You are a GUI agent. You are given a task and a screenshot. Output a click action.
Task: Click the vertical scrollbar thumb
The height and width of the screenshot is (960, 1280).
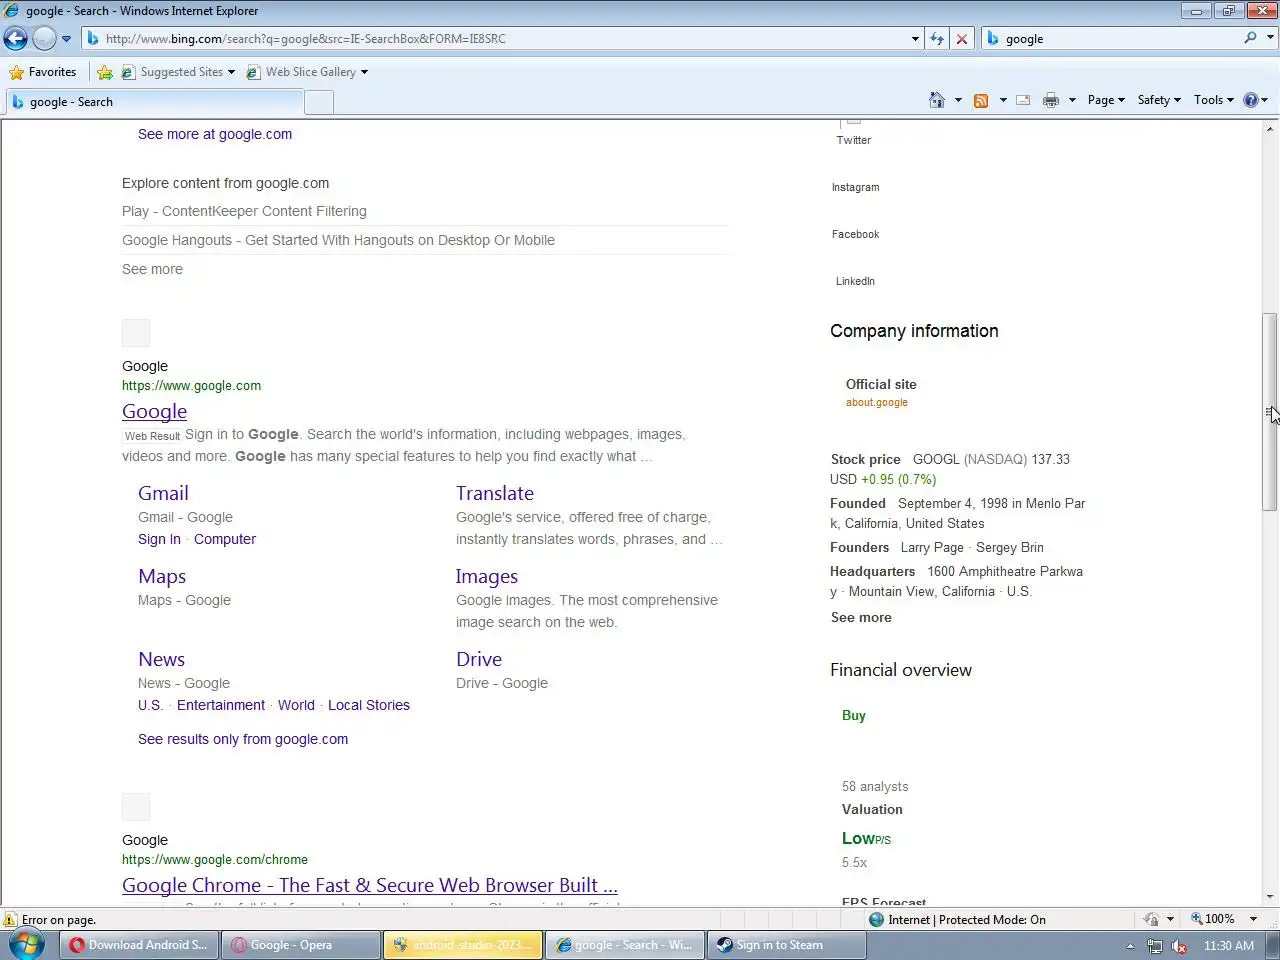pos(1270,412)
